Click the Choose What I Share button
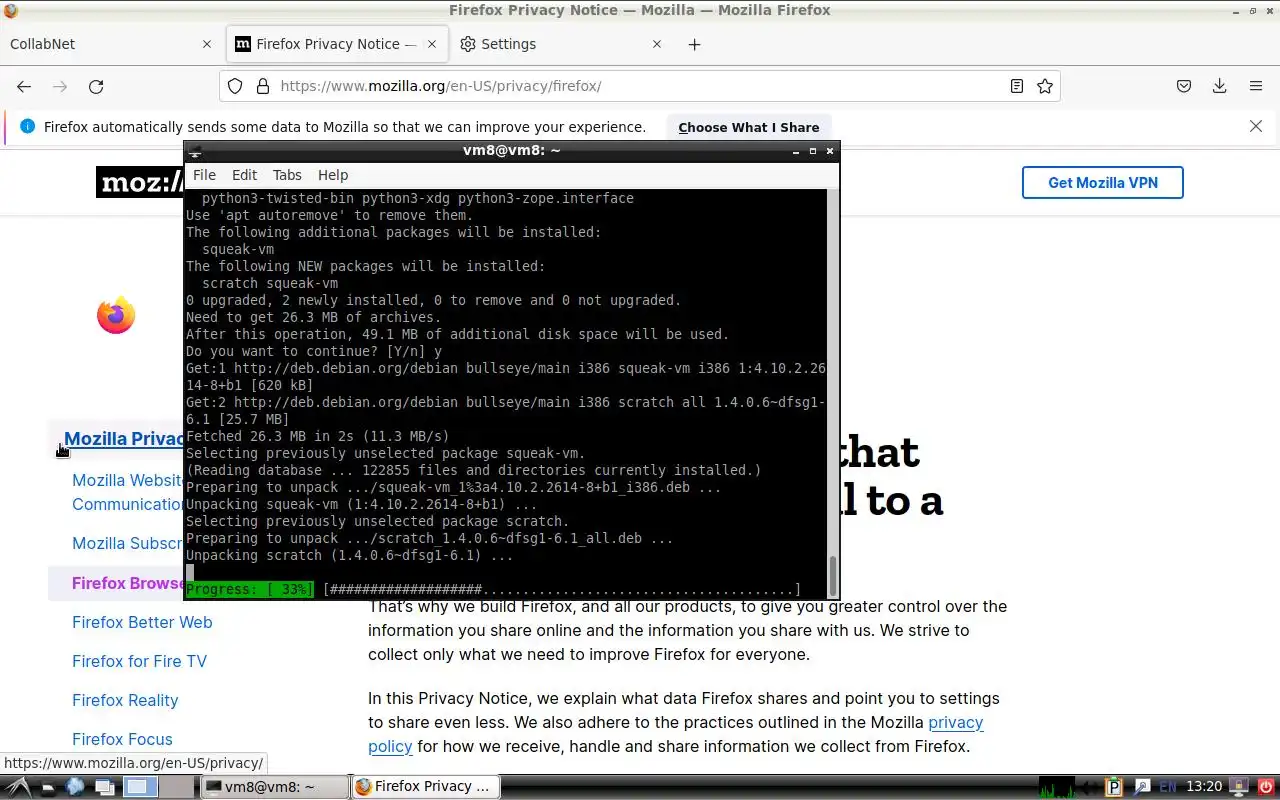Image resolution: width=1280 pixels, height=800 pixels. click(749, 127)
